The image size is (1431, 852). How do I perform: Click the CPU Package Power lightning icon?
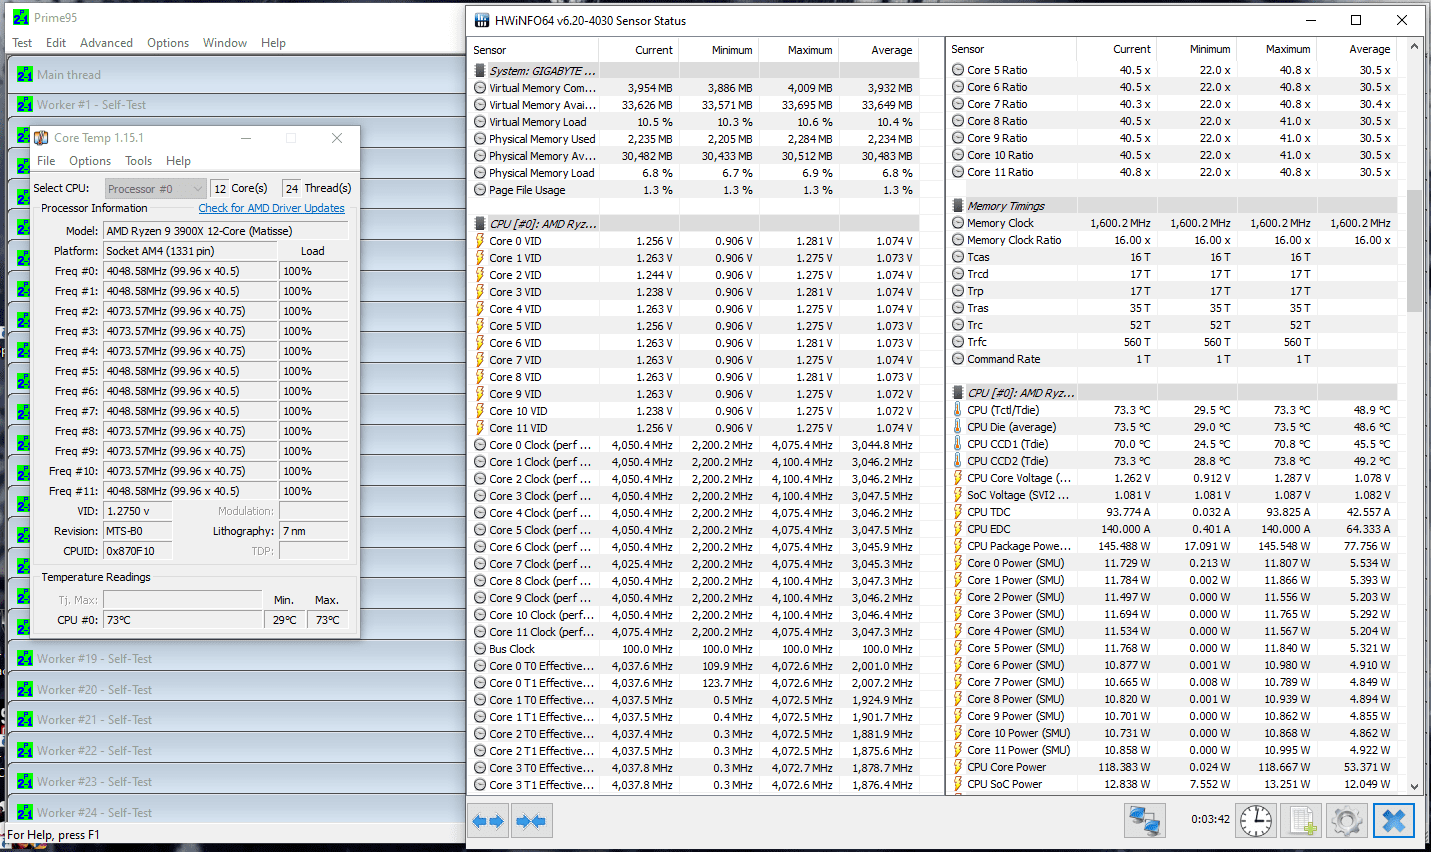958,546
